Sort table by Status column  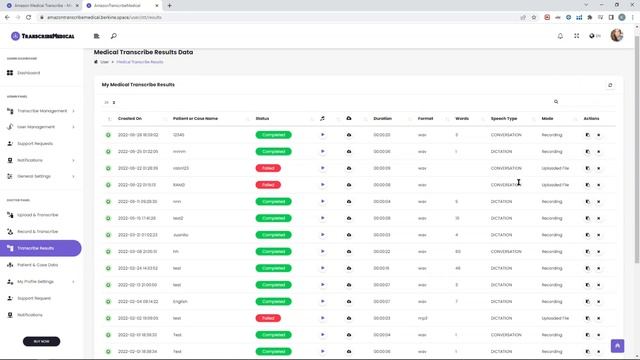pos(262,118)
